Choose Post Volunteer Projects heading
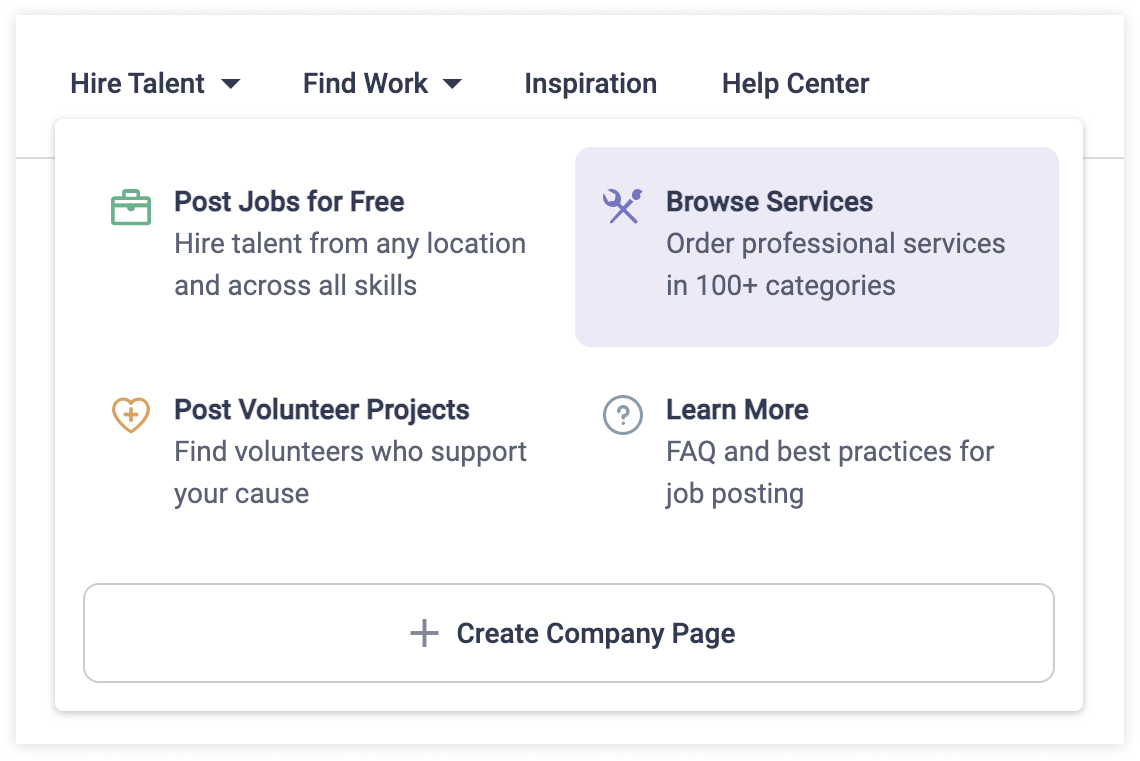 (321, 410)
